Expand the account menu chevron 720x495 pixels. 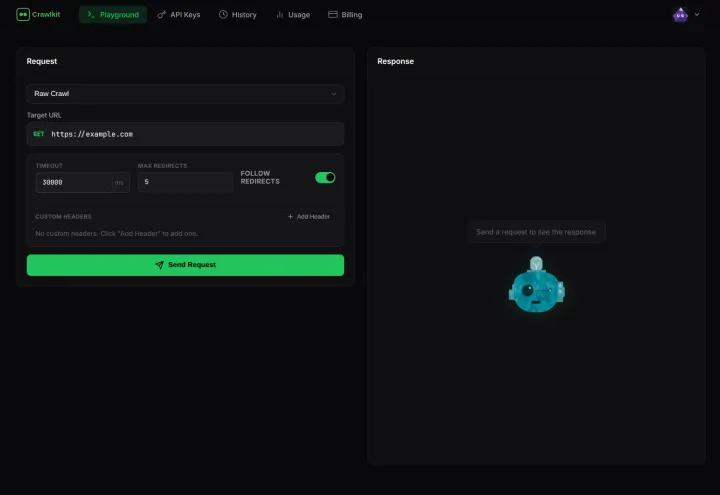tap(697, 15)
